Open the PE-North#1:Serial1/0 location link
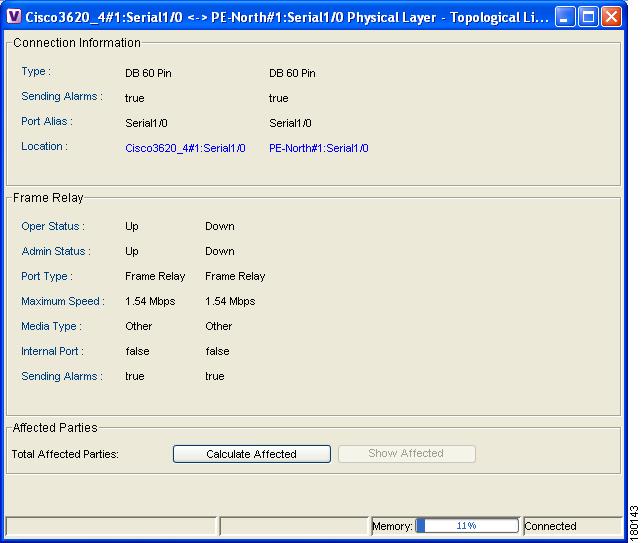 [x=318, y=148]
